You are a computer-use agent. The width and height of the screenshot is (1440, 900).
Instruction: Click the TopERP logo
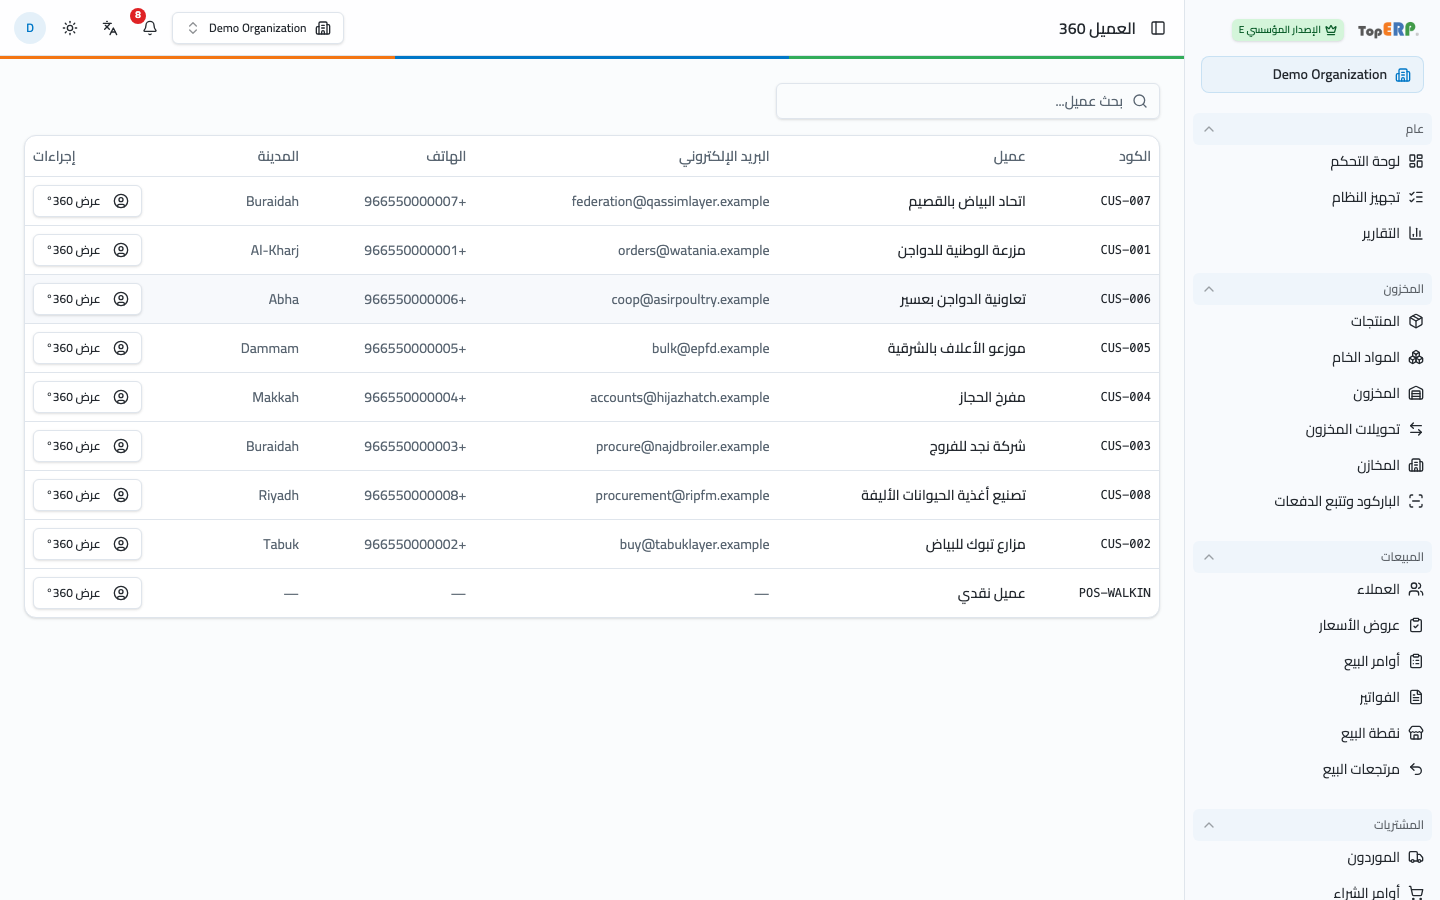pyautogui.click(x=1388, y=30)
